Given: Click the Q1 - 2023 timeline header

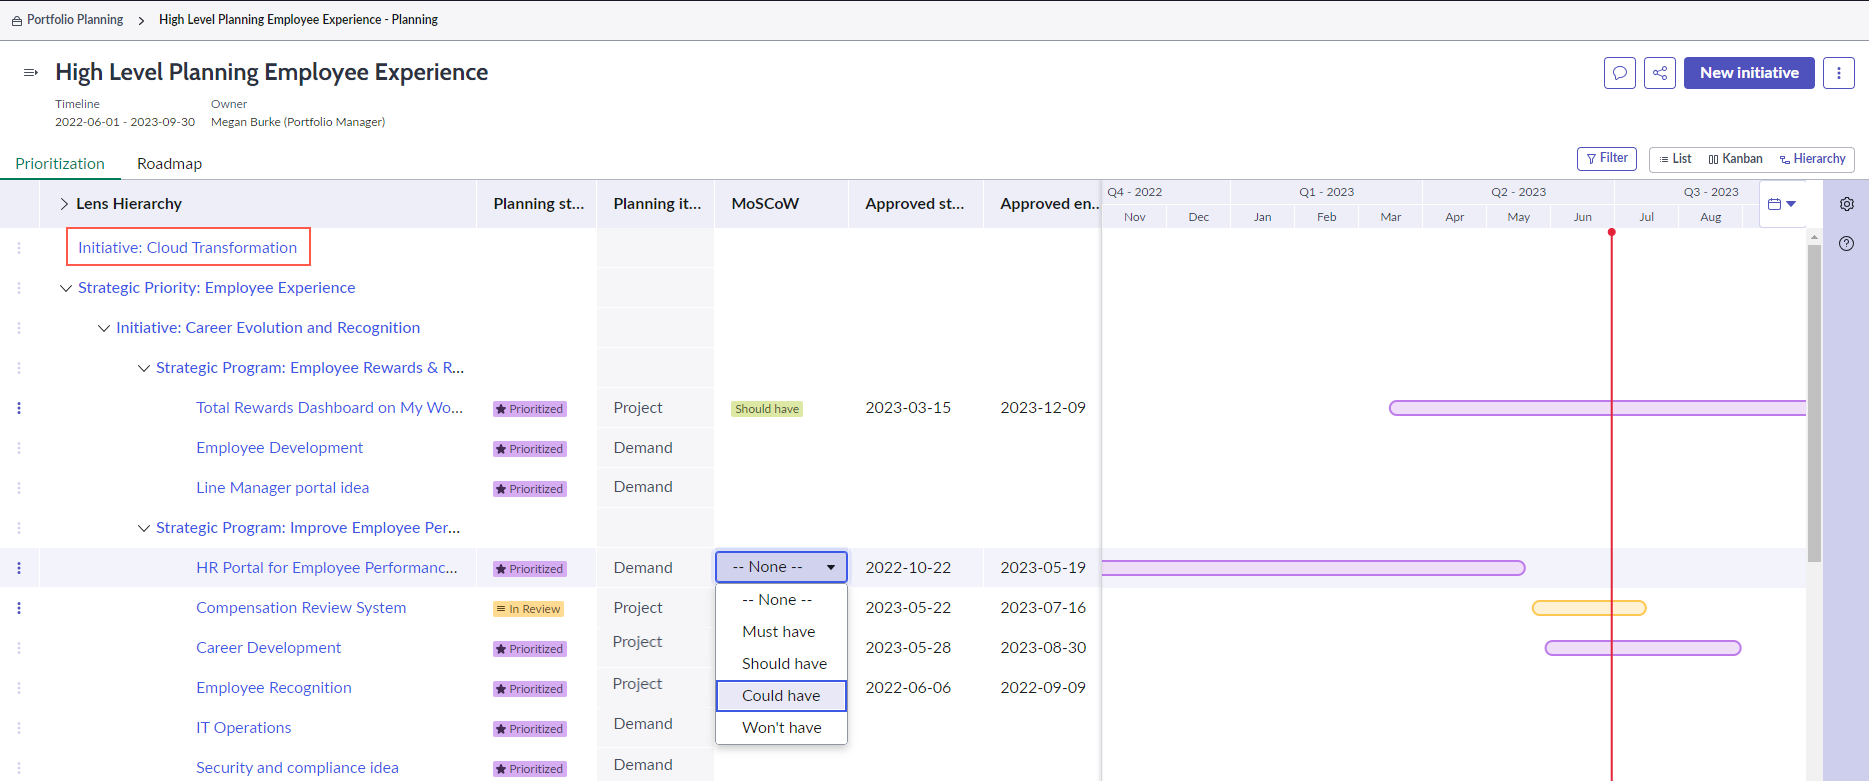Looking at the screenshot, I should click(1326, 192).
